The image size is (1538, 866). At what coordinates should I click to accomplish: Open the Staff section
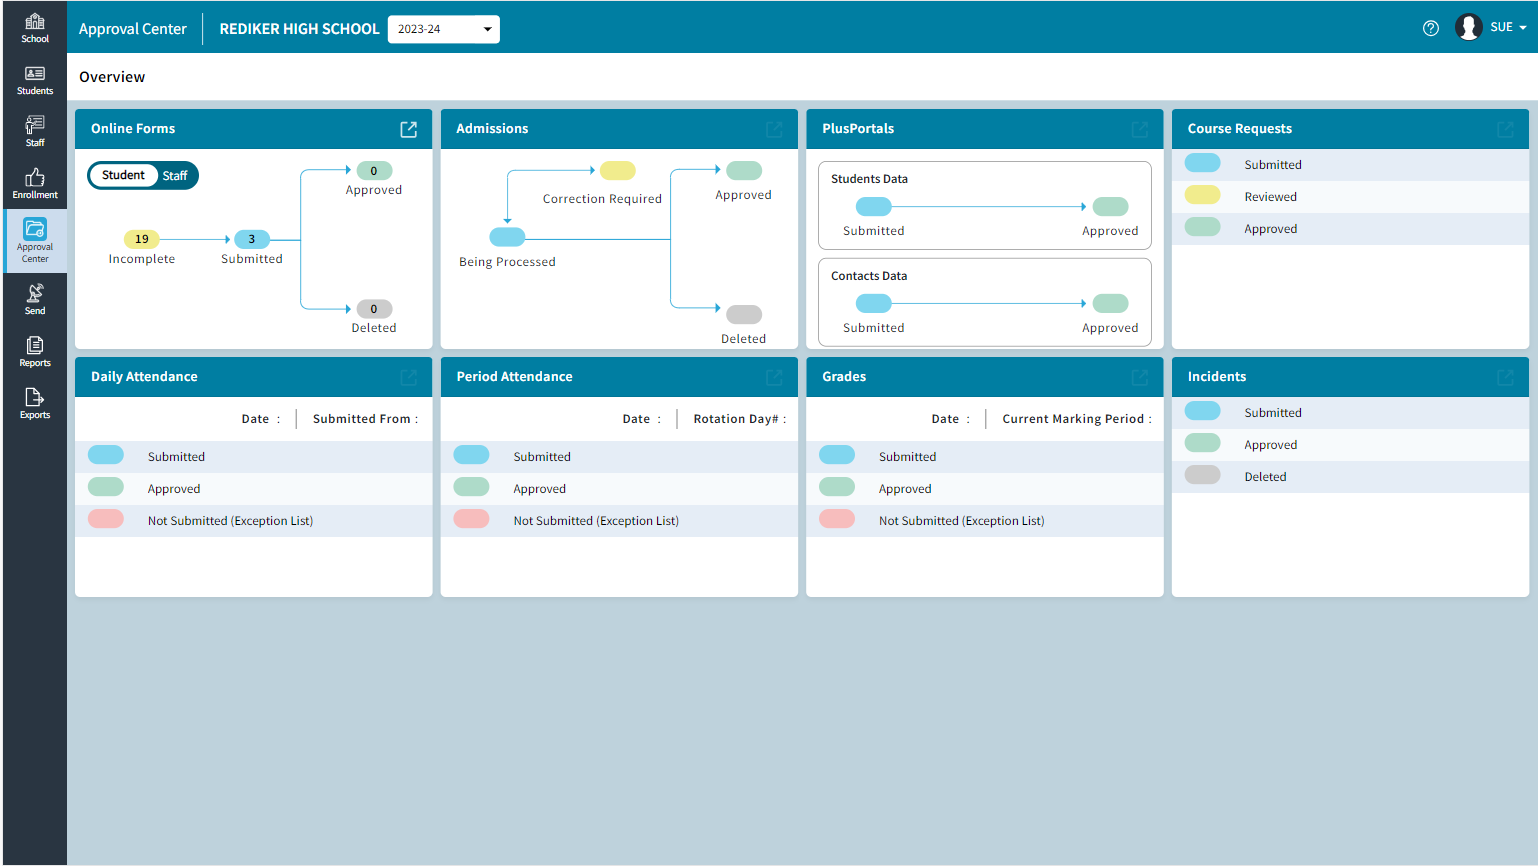pyautogui.click(x=35, y=130)
